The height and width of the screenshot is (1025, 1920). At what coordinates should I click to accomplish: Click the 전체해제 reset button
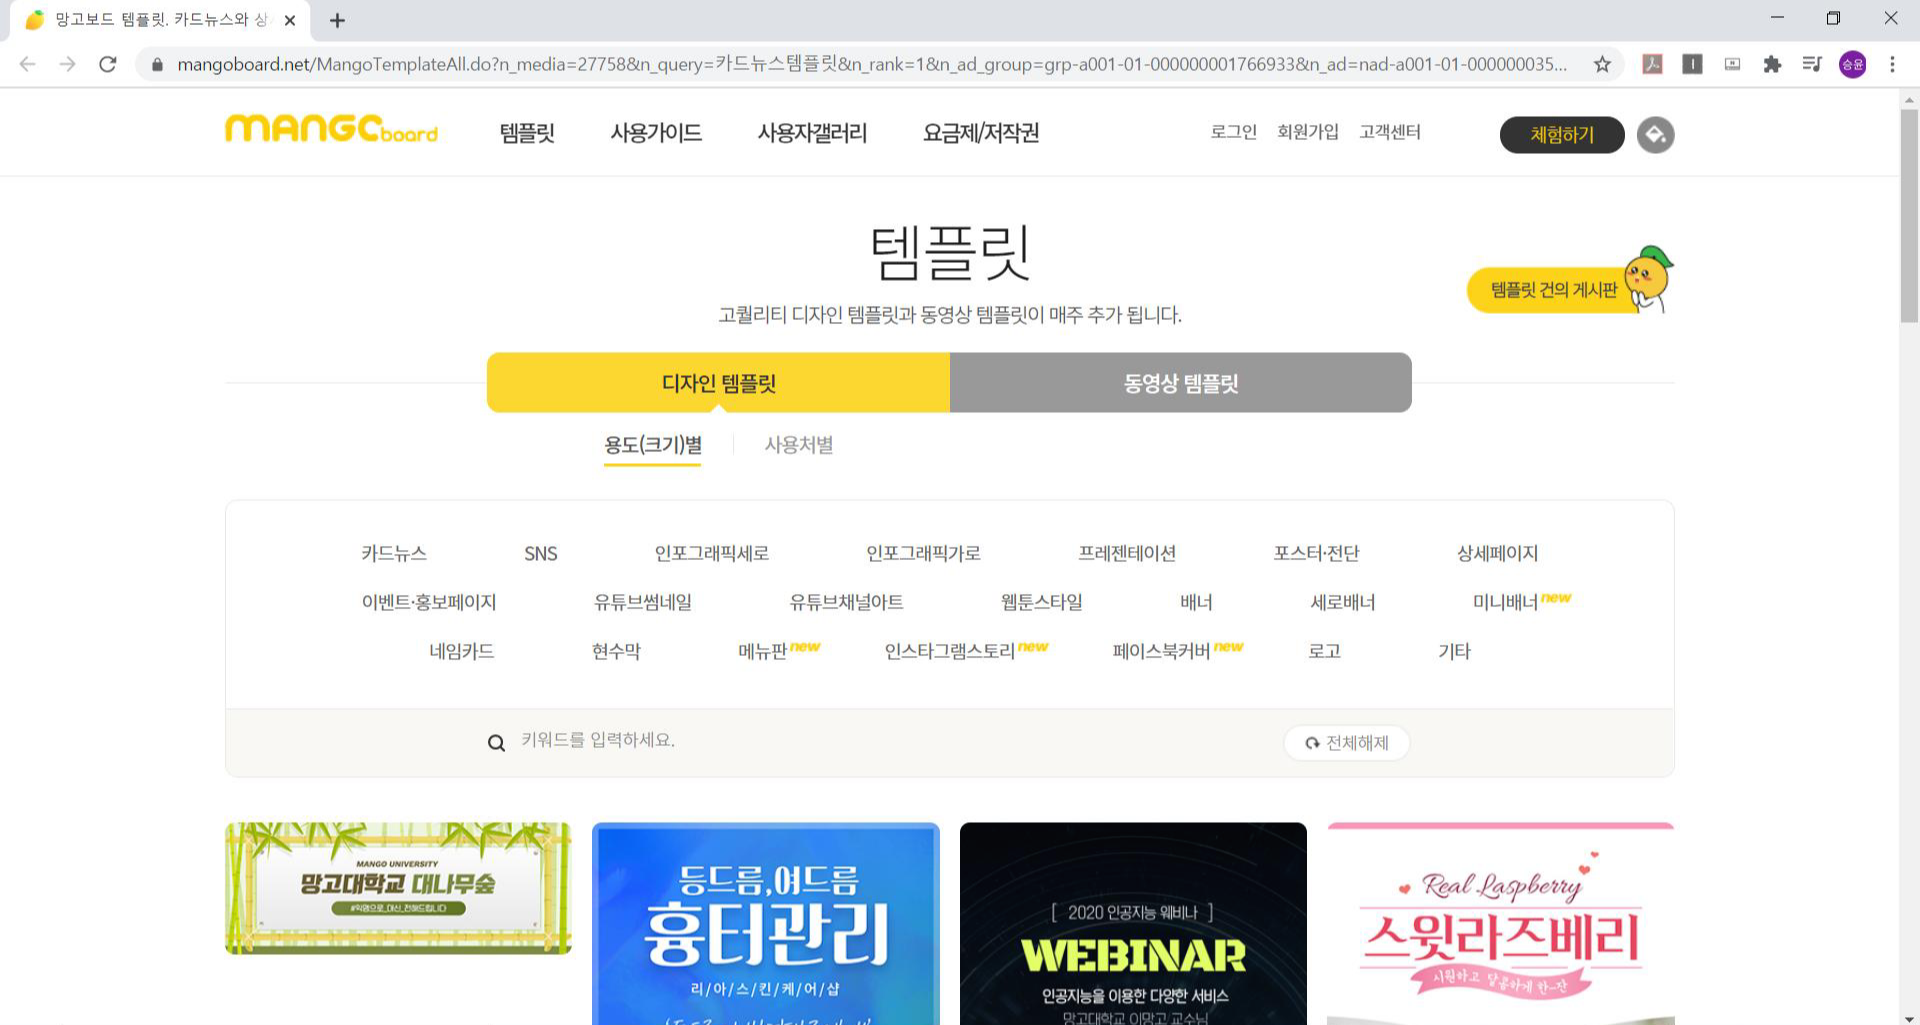pos(1347,743)
